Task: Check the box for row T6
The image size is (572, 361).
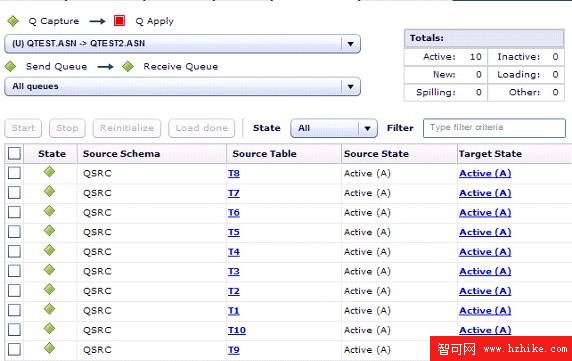Action: [14, 212]
